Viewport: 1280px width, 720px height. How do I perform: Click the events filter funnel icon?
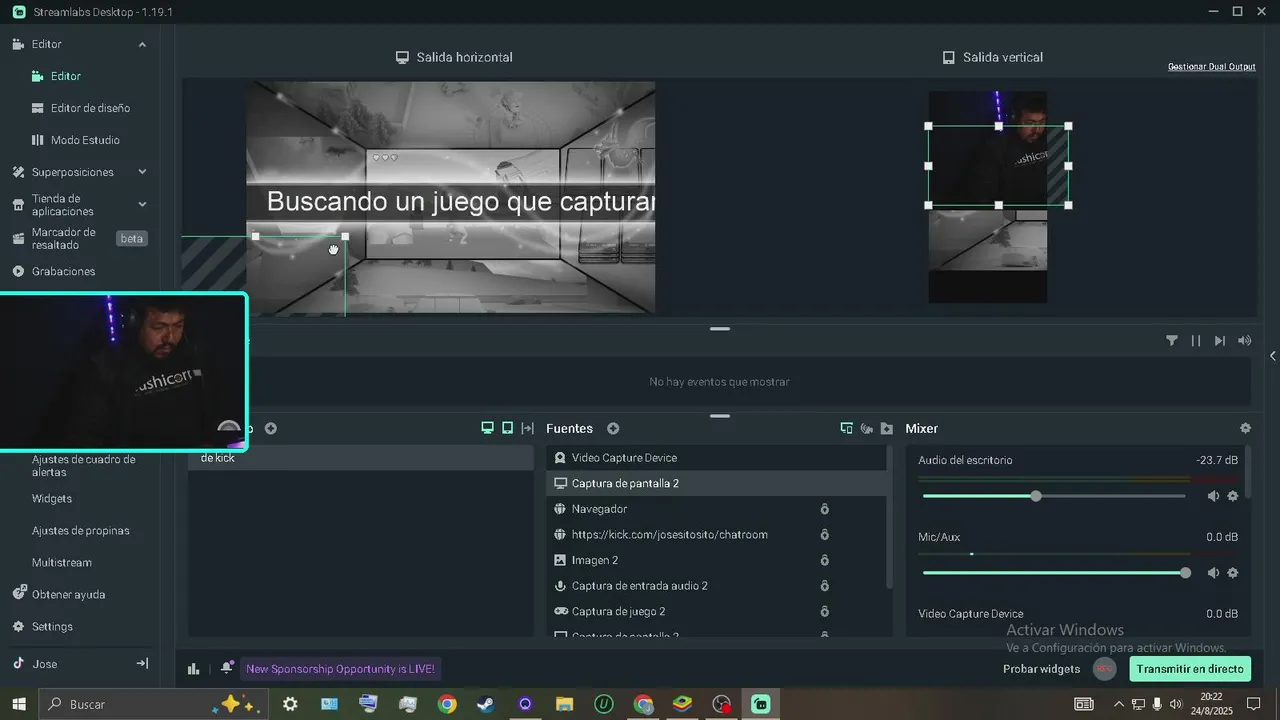1171,340
